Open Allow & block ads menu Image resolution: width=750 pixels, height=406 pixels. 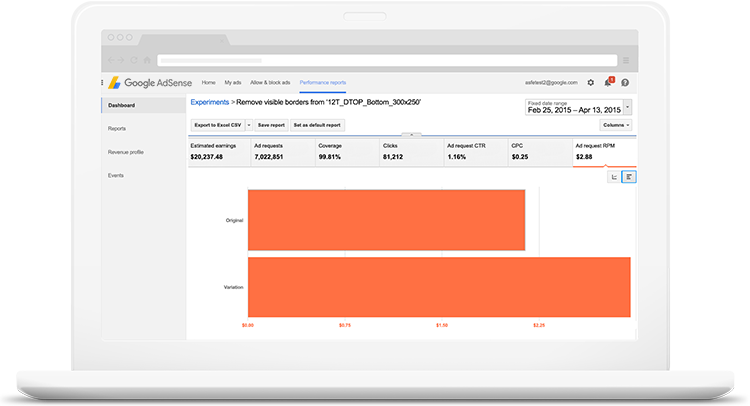[x=270, y=82]
